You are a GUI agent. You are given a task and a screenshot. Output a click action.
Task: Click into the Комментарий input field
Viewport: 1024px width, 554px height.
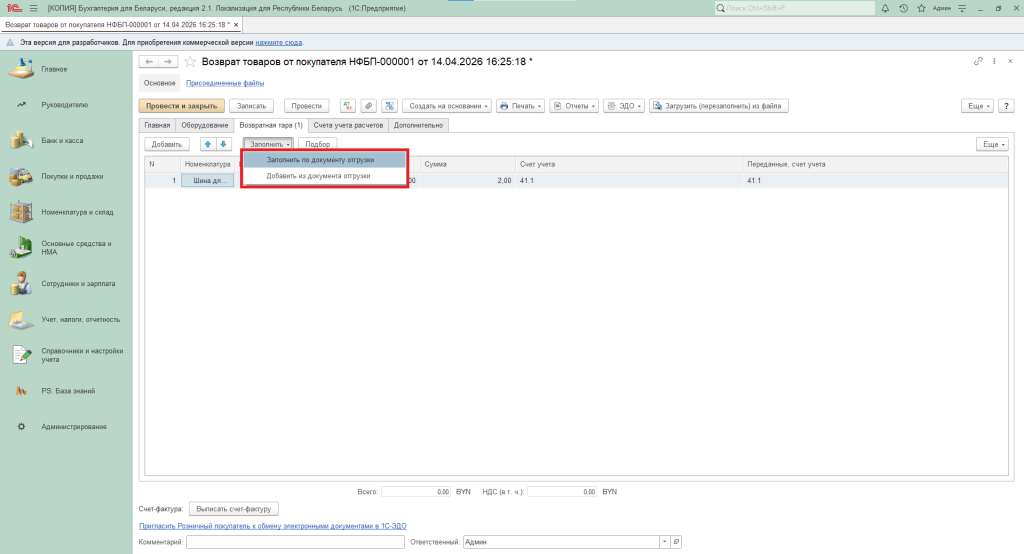click(293, 542)
